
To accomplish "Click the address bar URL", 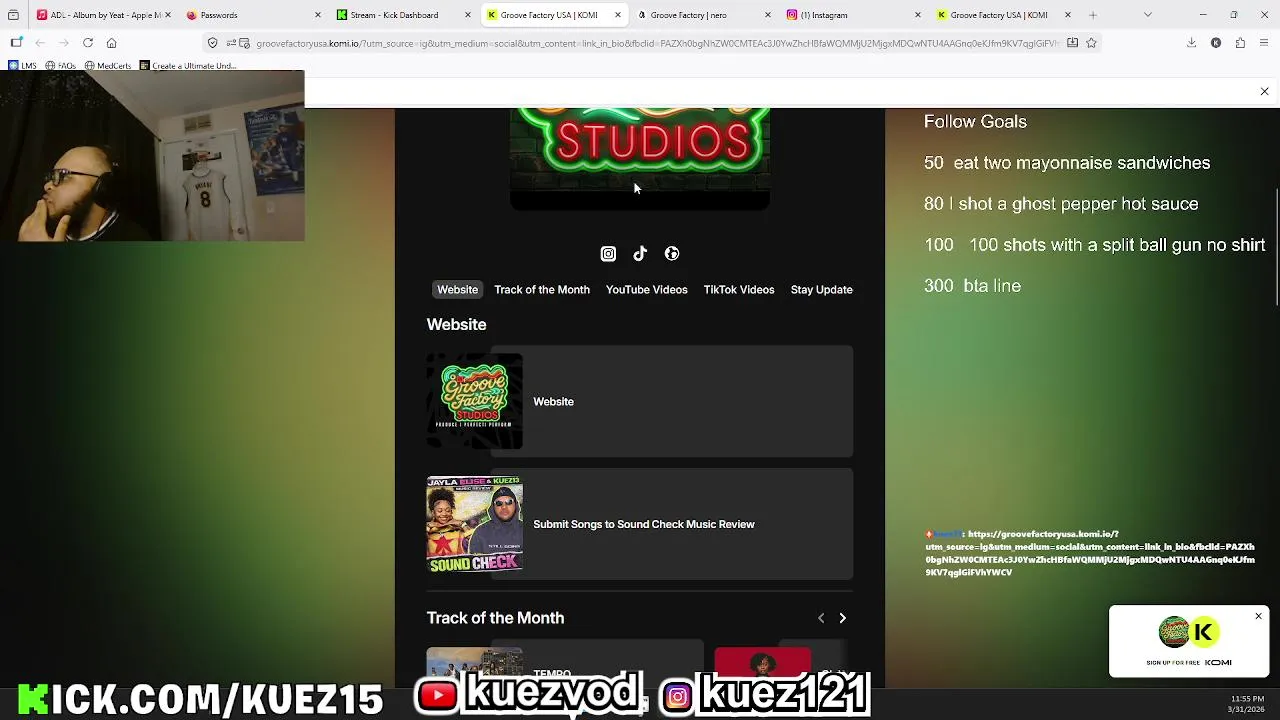I will pyautogui.click(x=655, y=43).
